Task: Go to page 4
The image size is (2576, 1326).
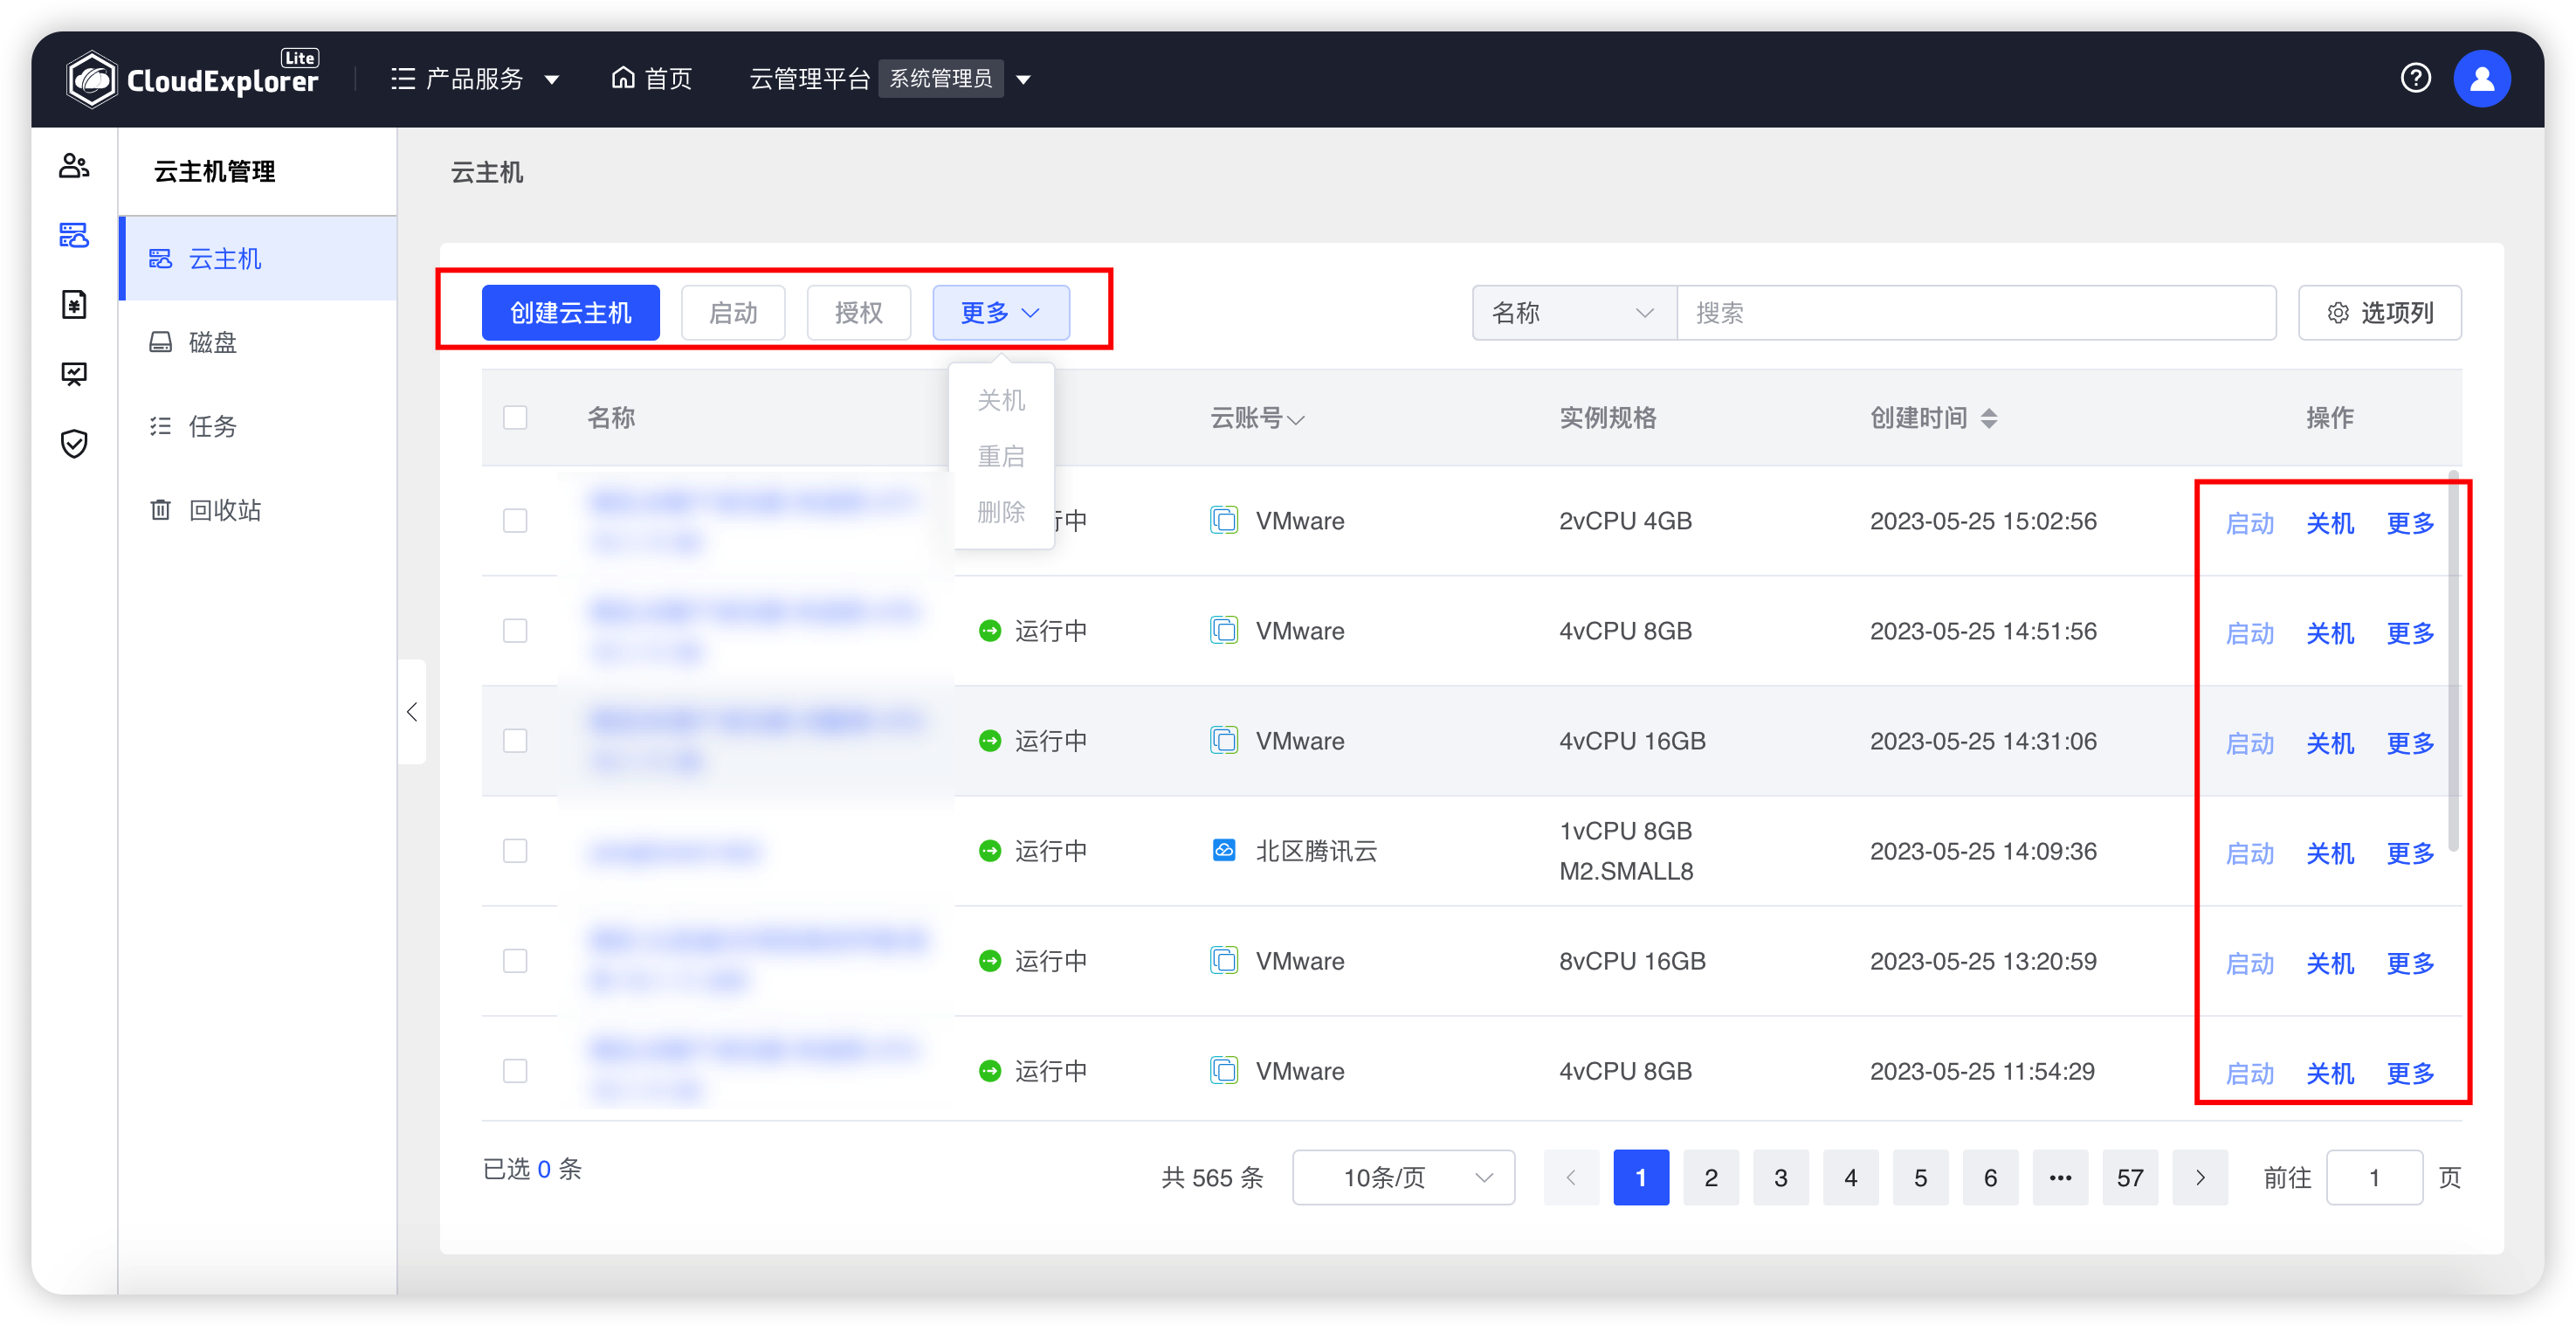Action: pos(1850,1177)
